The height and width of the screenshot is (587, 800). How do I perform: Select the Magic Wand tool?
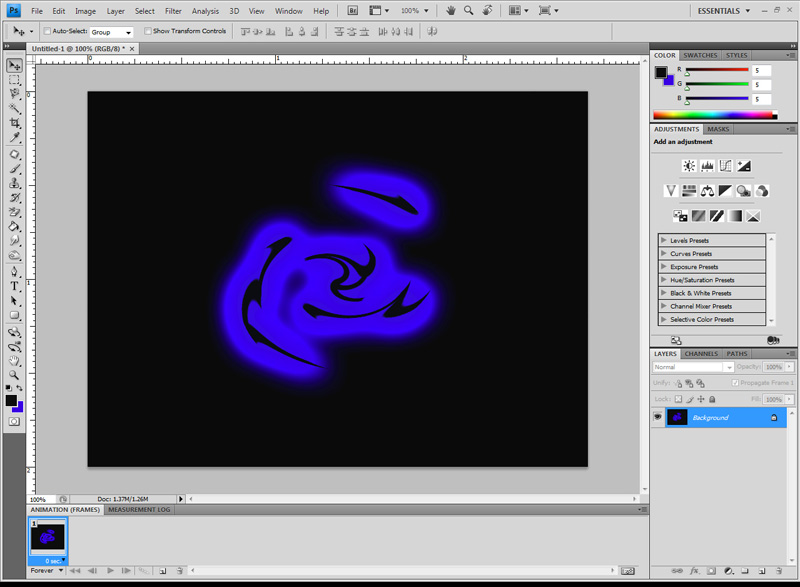(15, 108)
